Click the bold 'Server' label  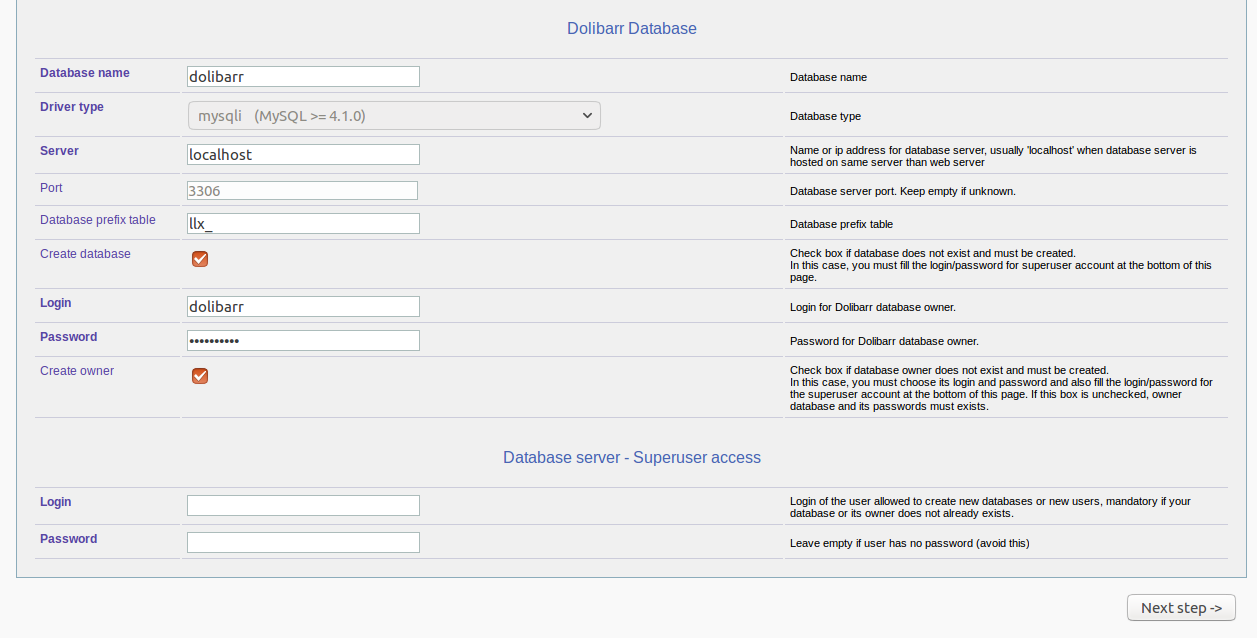(x=59, y=151)
